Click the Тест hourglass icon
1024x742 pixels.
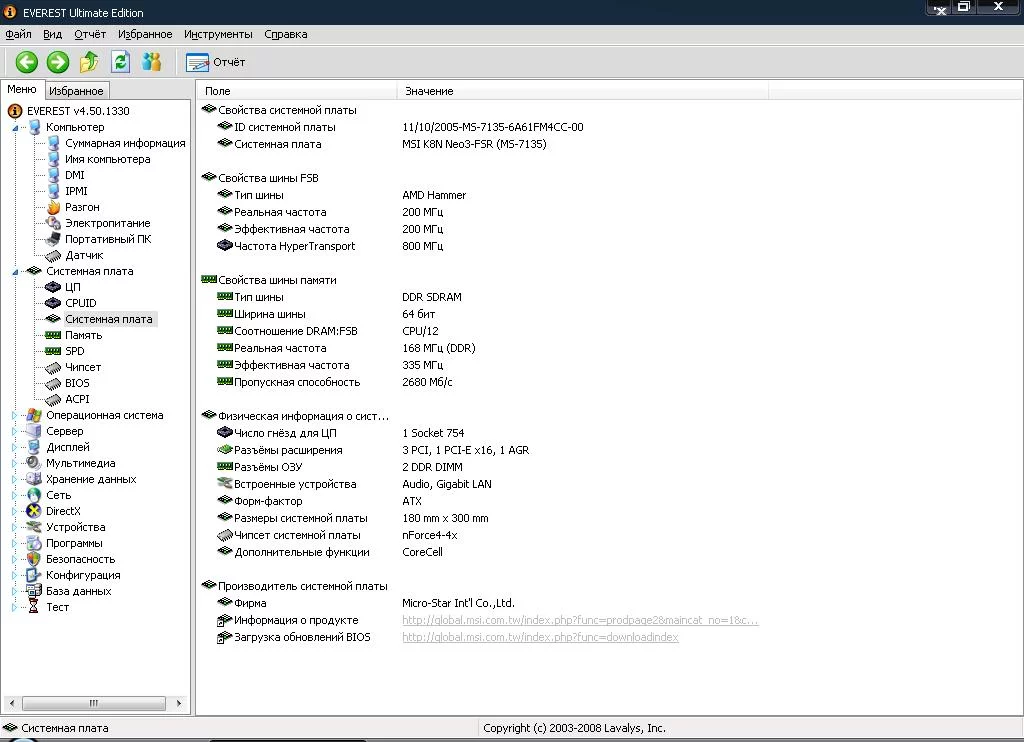(34, 607)
